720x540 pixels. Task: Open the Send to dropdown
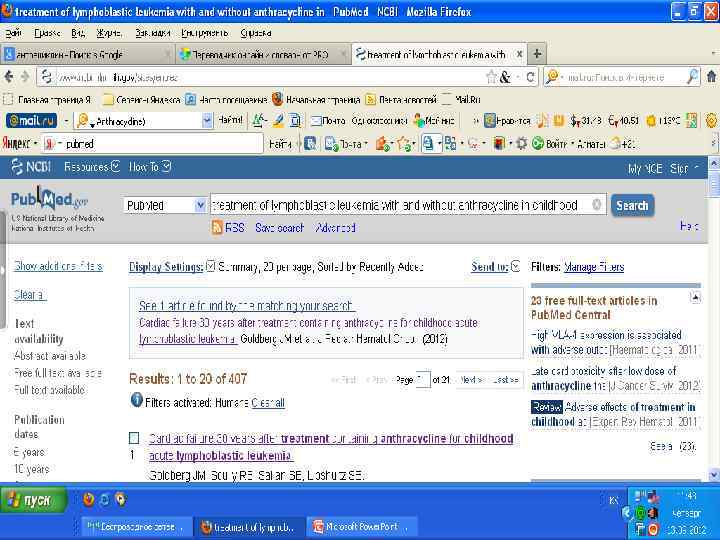tap(495, 266)
